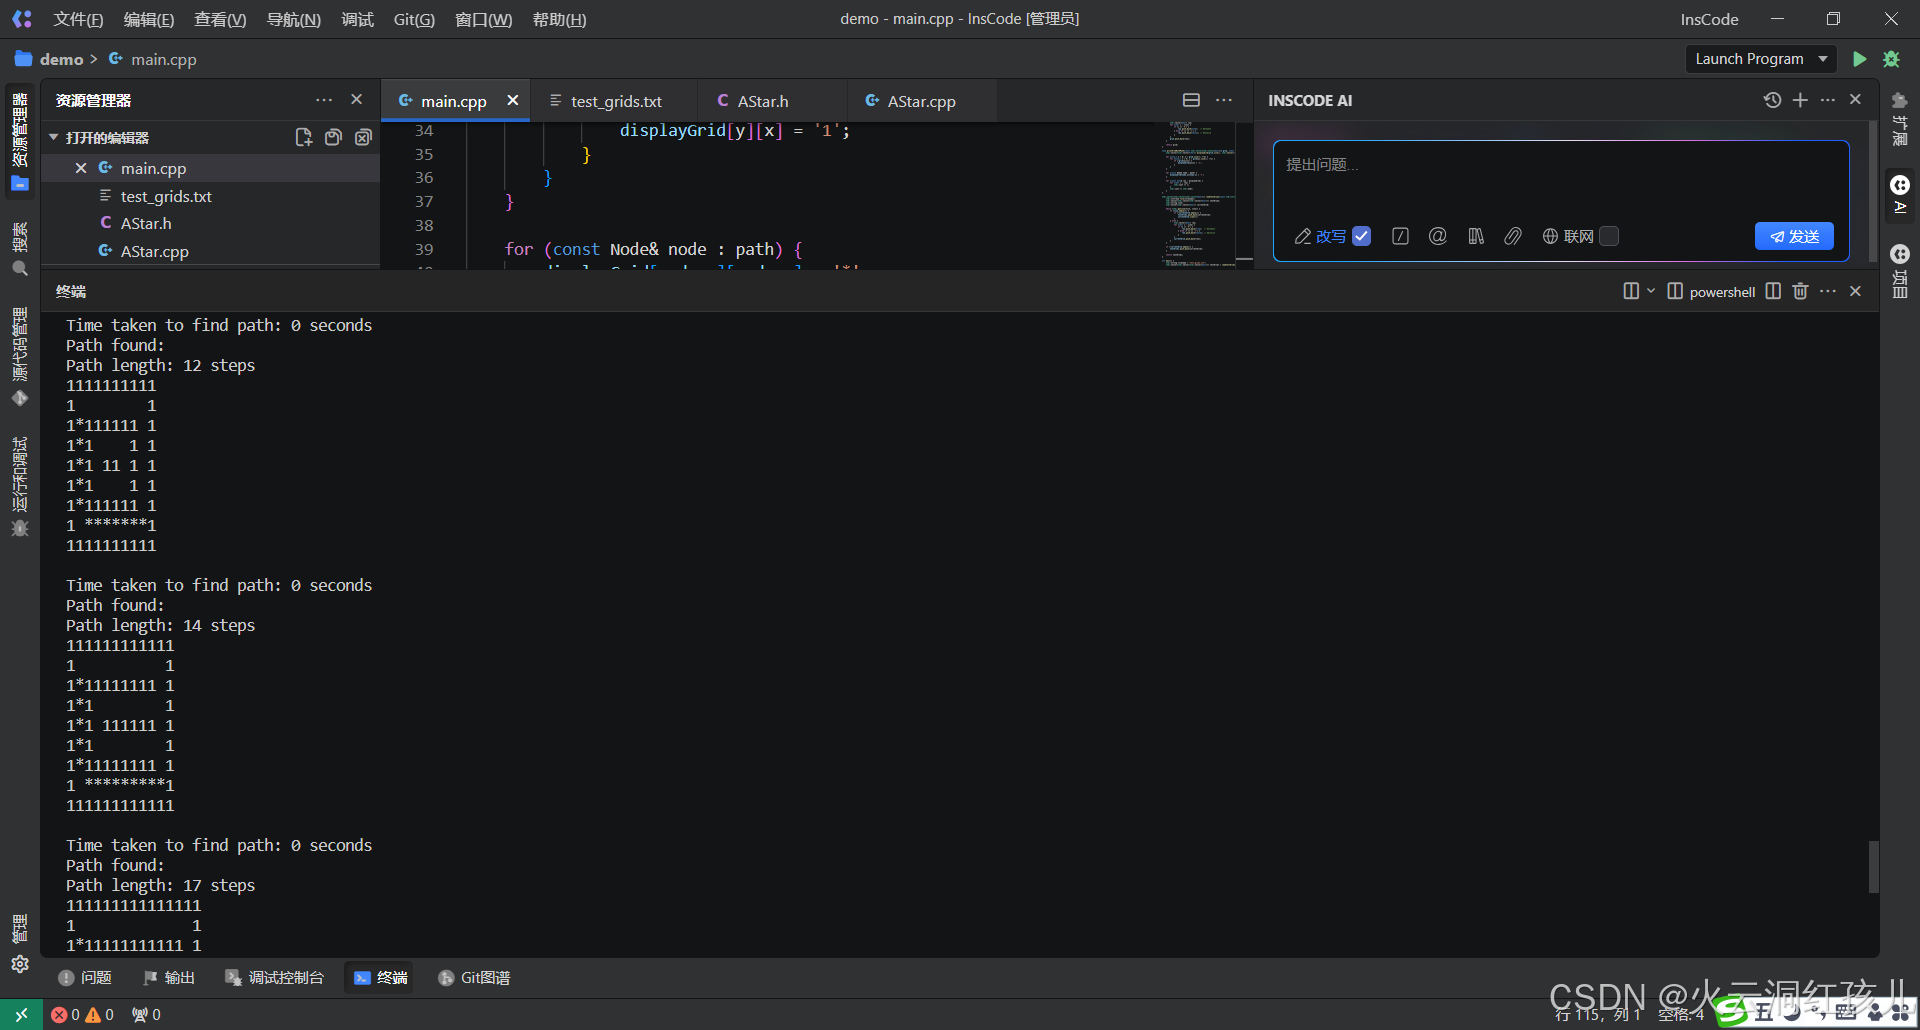Click the @ mention icon in AI input

click(x=1438, y=236)
